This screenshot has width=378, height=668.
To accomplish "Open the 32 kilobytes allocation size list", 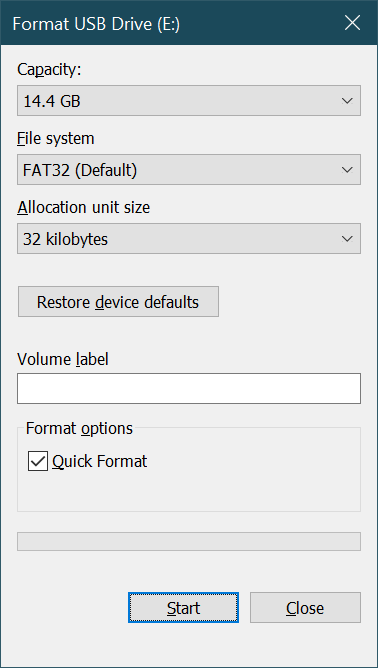I will 189,239.
